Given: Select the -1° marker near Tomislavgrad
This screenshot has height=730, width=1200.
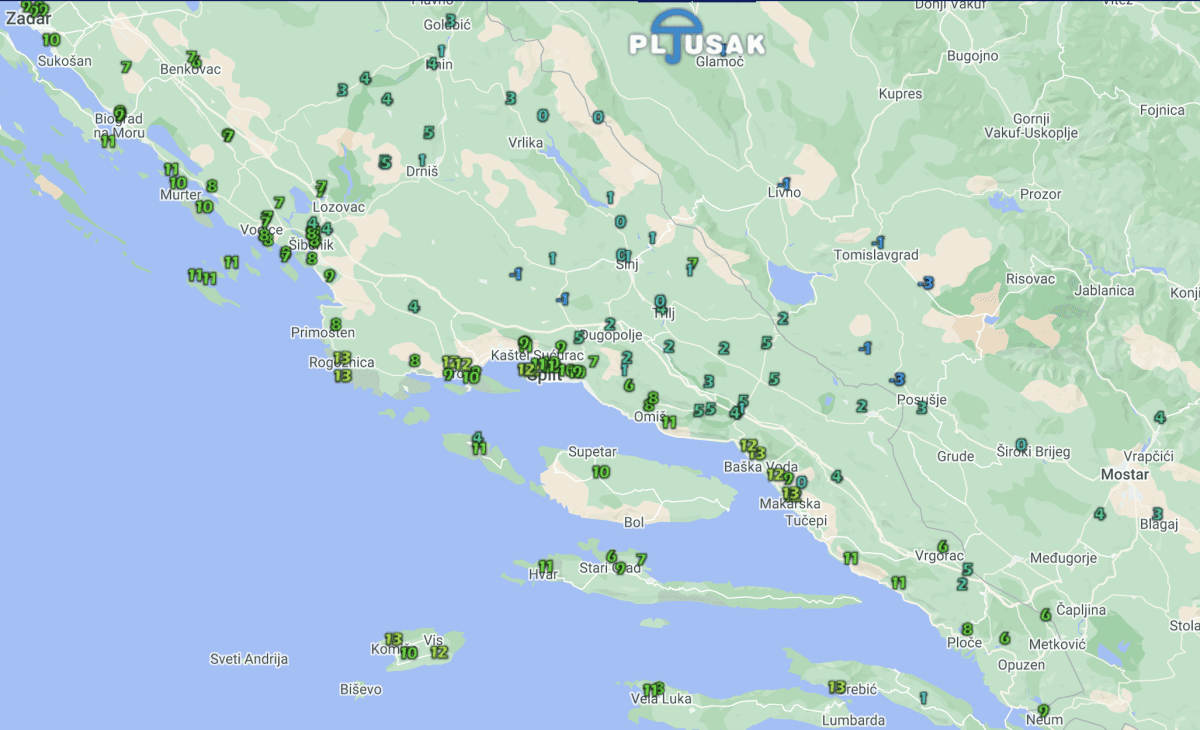Looking at the screenshot, I should click(x=878, y=242).
